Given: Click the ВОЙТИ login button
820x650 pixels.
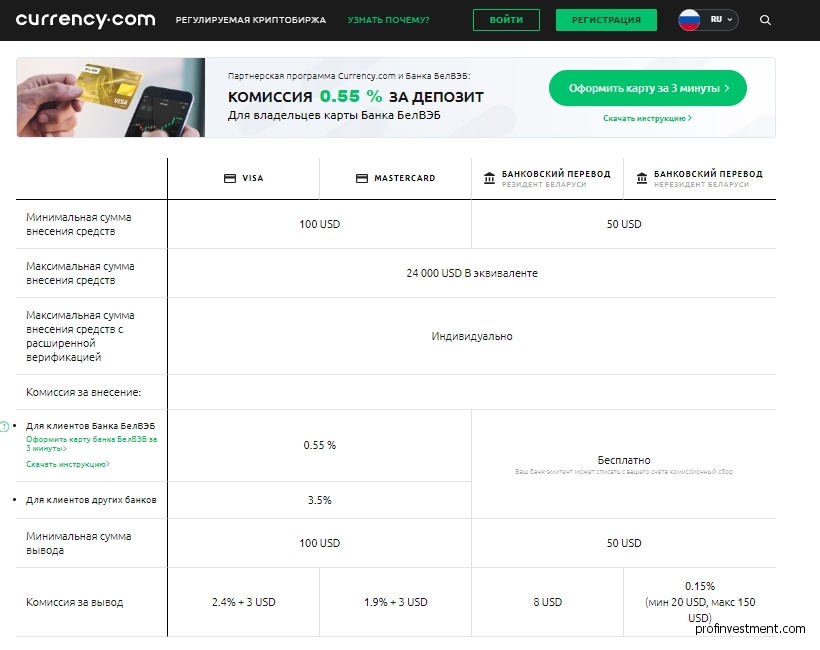Looking at the screenshot, I should pyautogui.click(x=506, y=20).
